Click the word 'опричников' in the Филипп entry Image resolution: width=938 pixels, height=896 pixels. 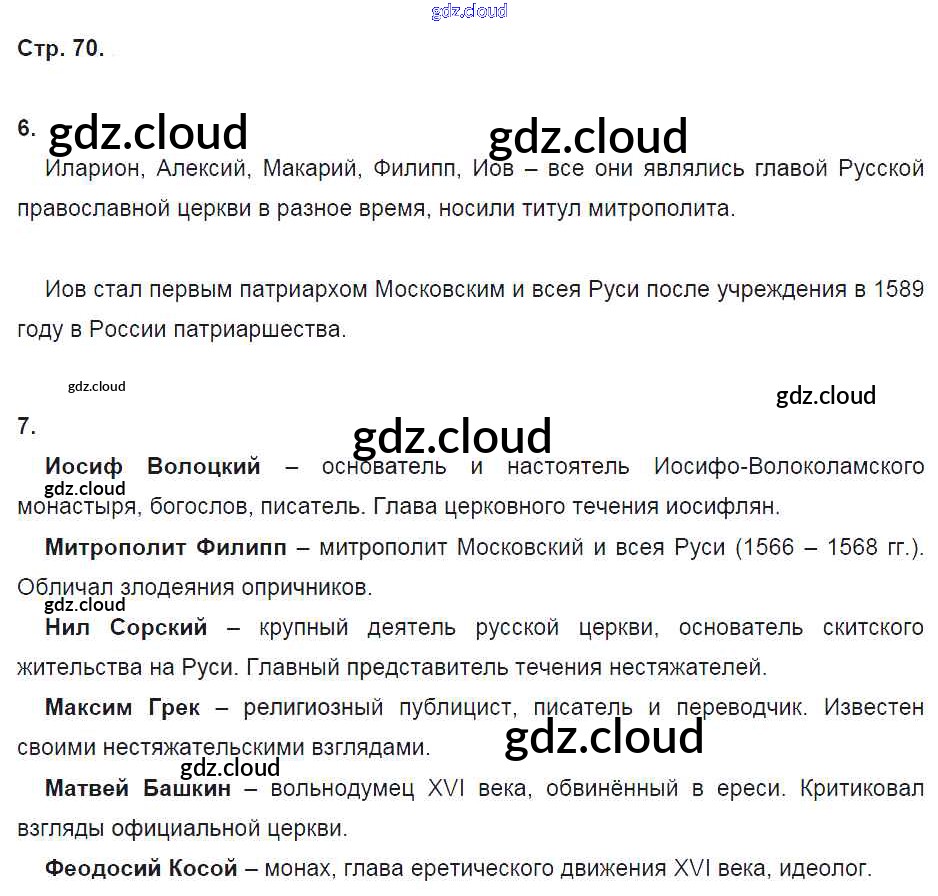point(309,587)
